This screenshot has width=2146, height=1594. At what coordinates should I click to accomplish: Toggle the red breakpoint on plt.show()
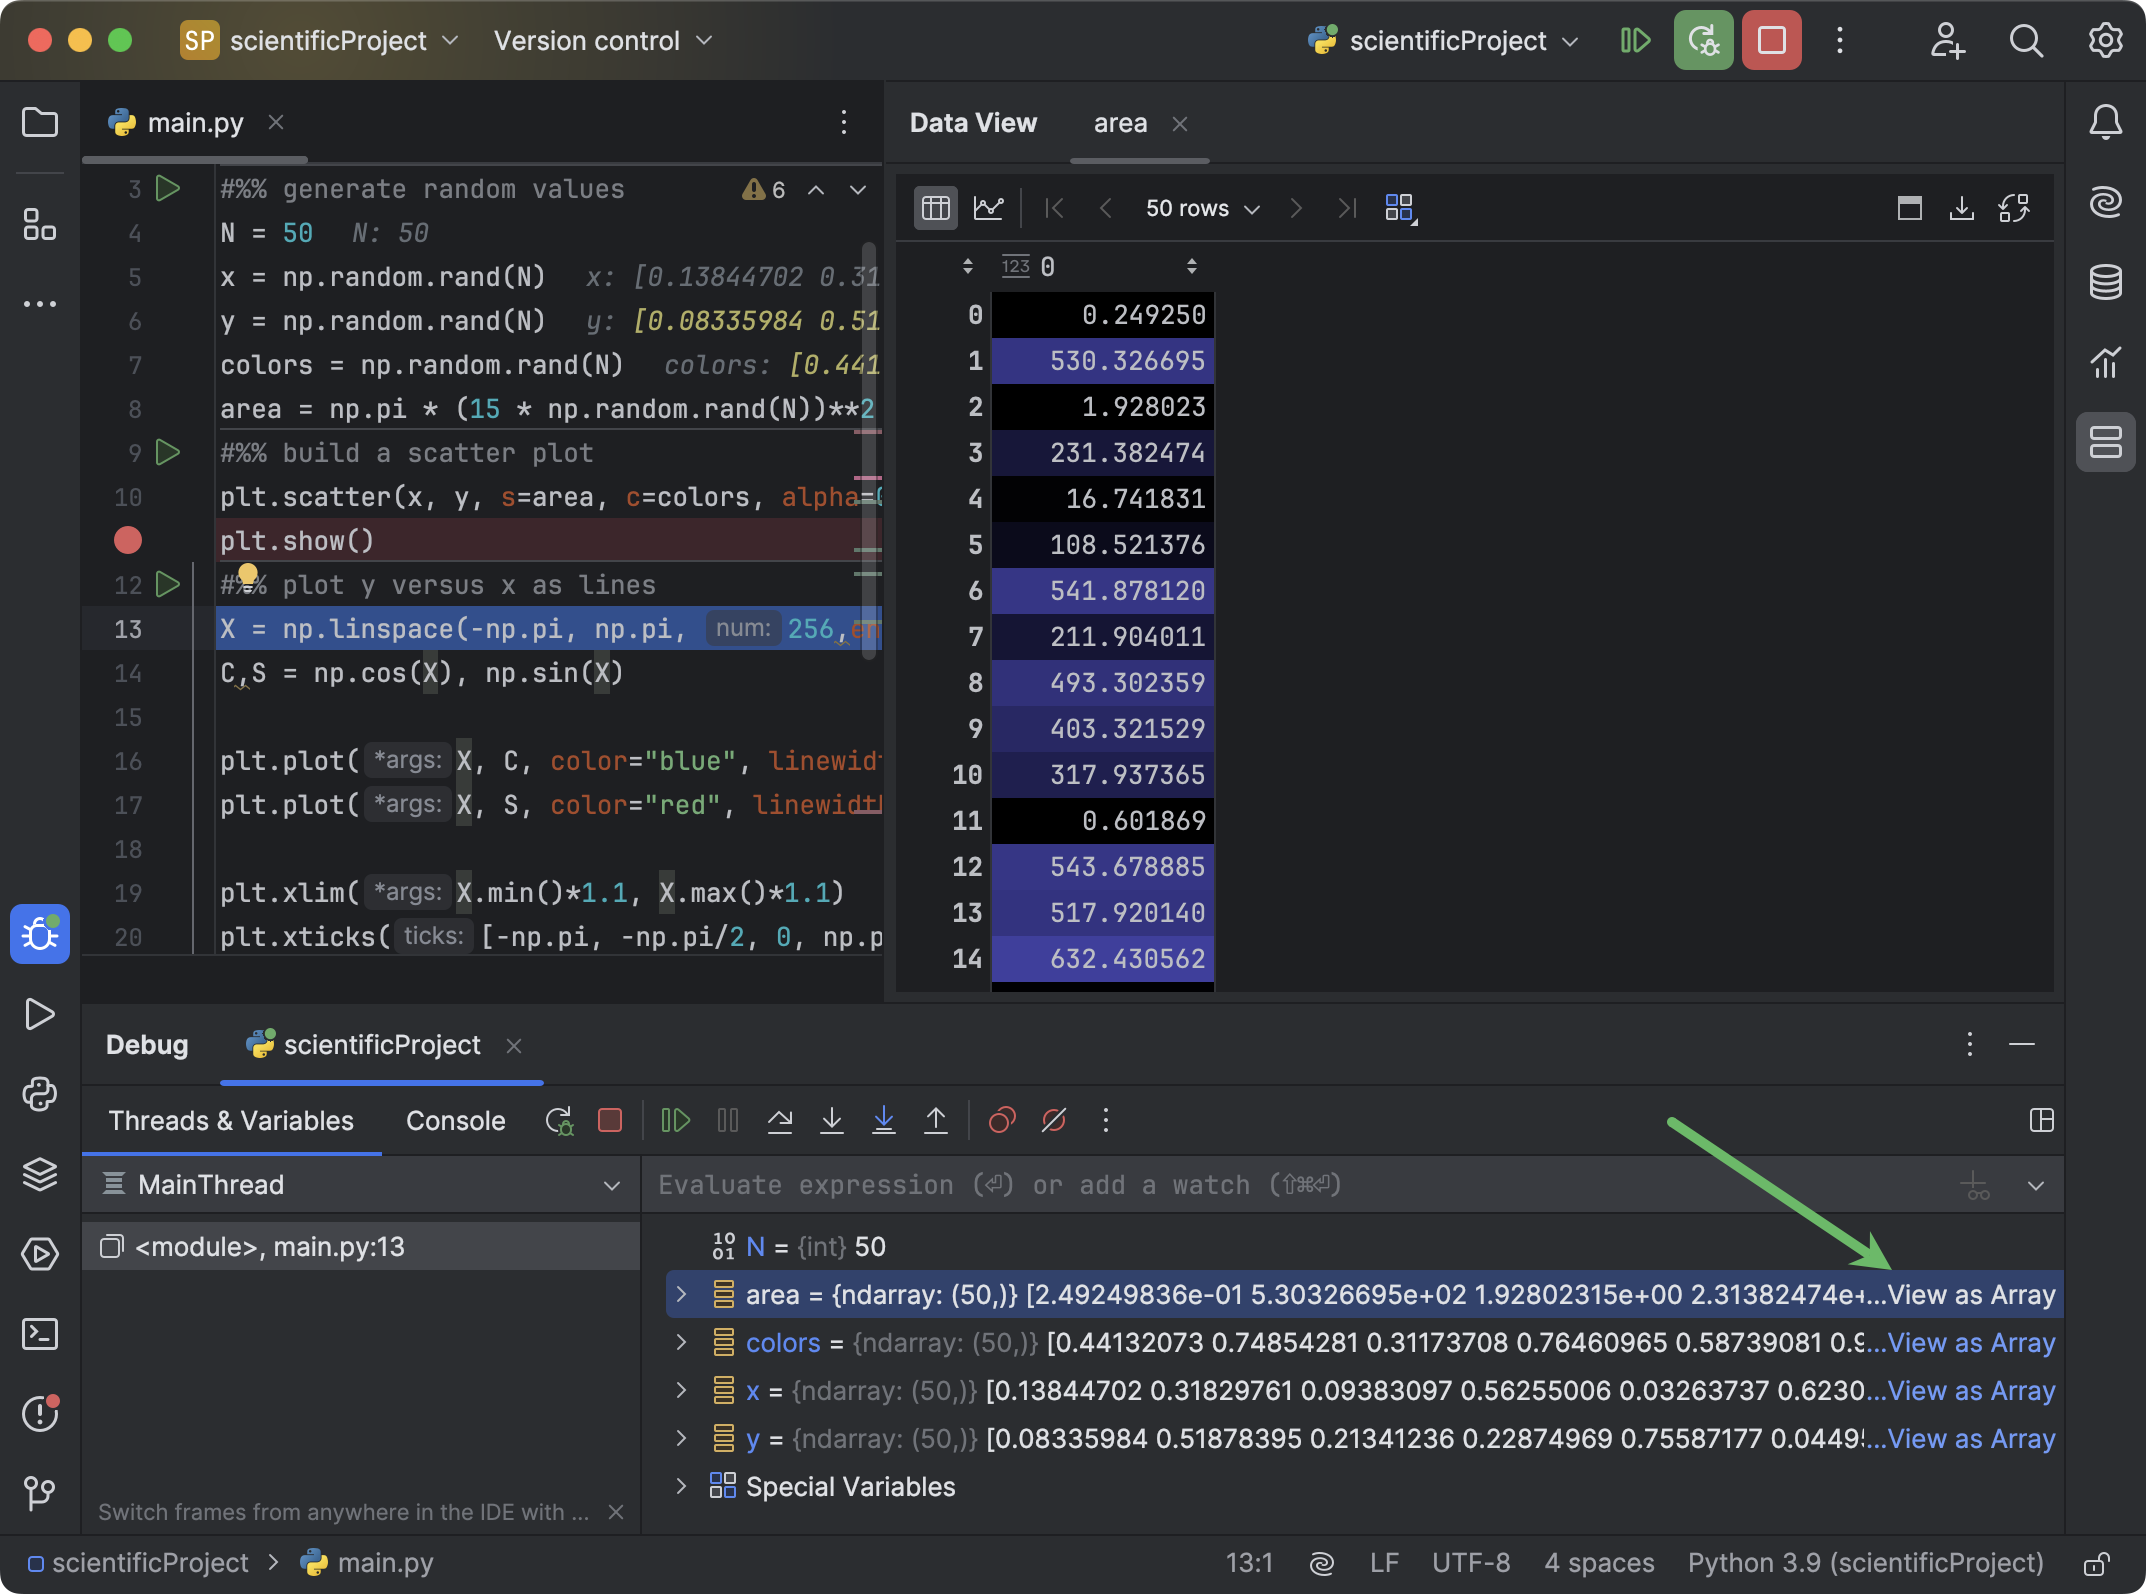click(127, 540)
